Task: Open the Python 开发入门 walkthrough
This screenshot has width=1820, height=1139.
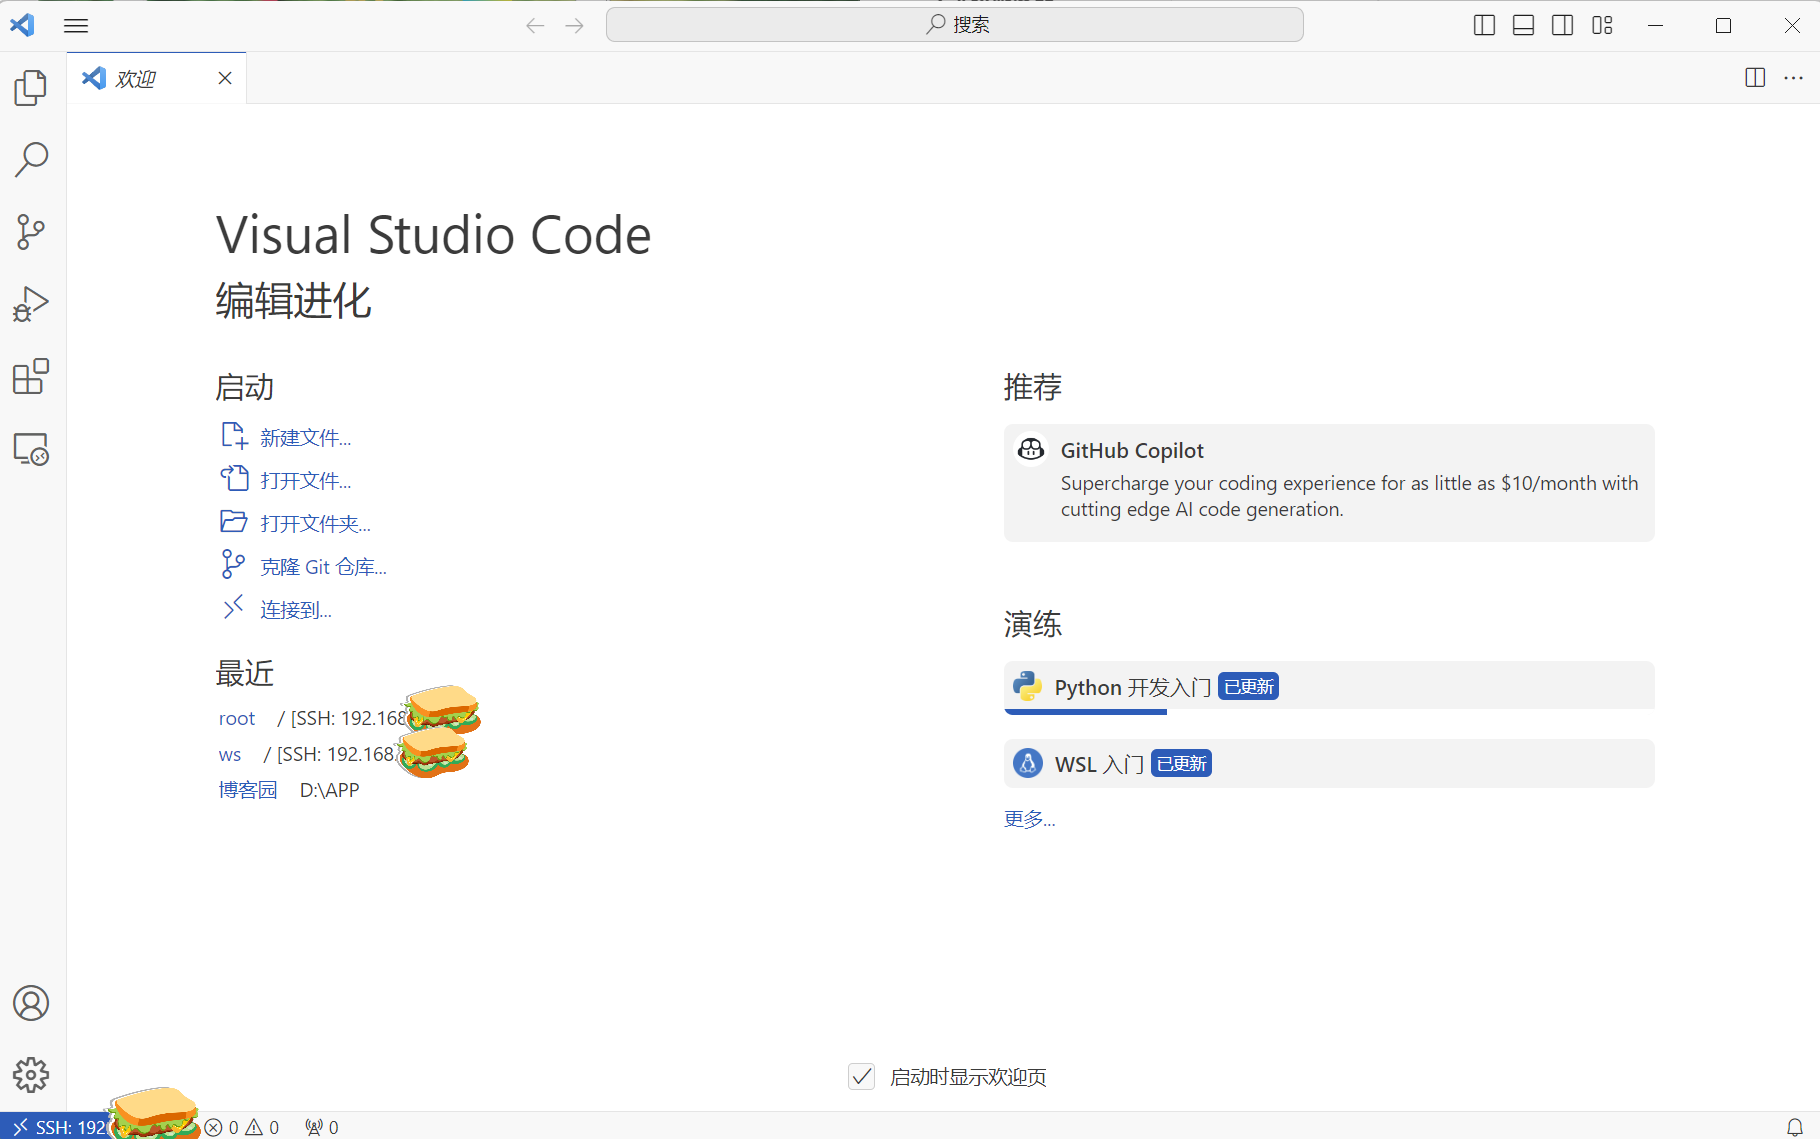Action: 1329,687
